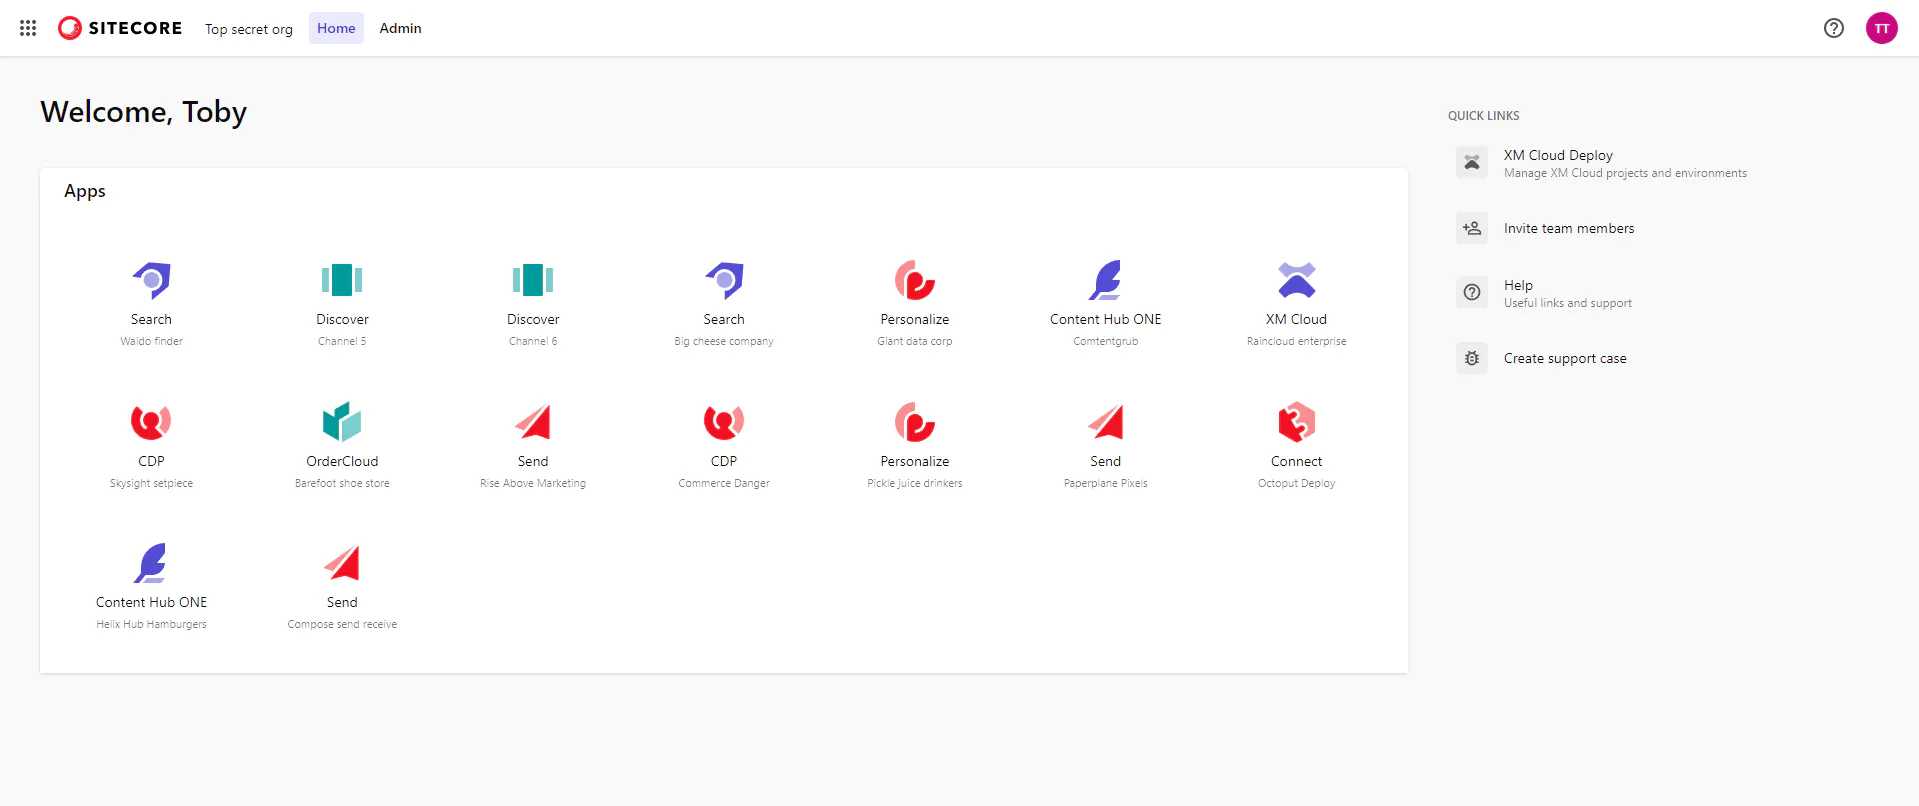Image resolution: width=1919 pixels, height=806 pixels.
Task: Open the help question mark icon in header
Action: (1834, 28)
